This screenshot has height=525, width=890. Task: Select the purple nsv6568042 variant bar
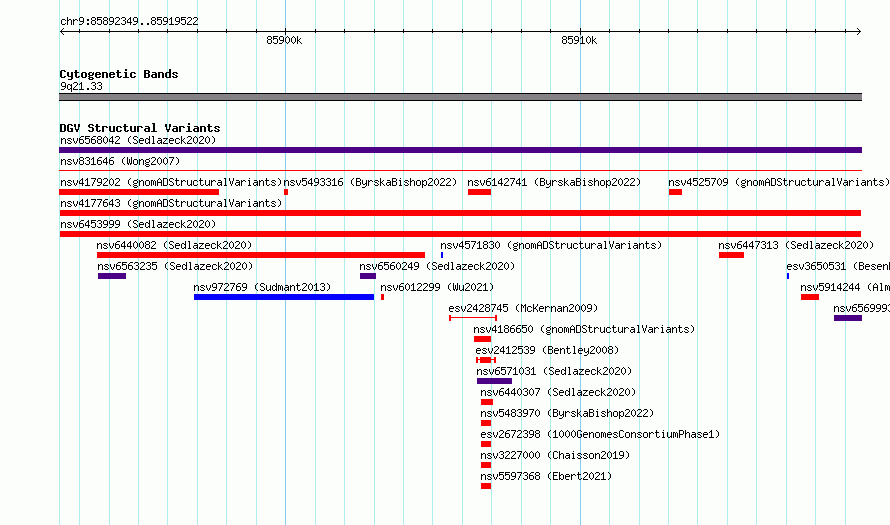[460, 150]
